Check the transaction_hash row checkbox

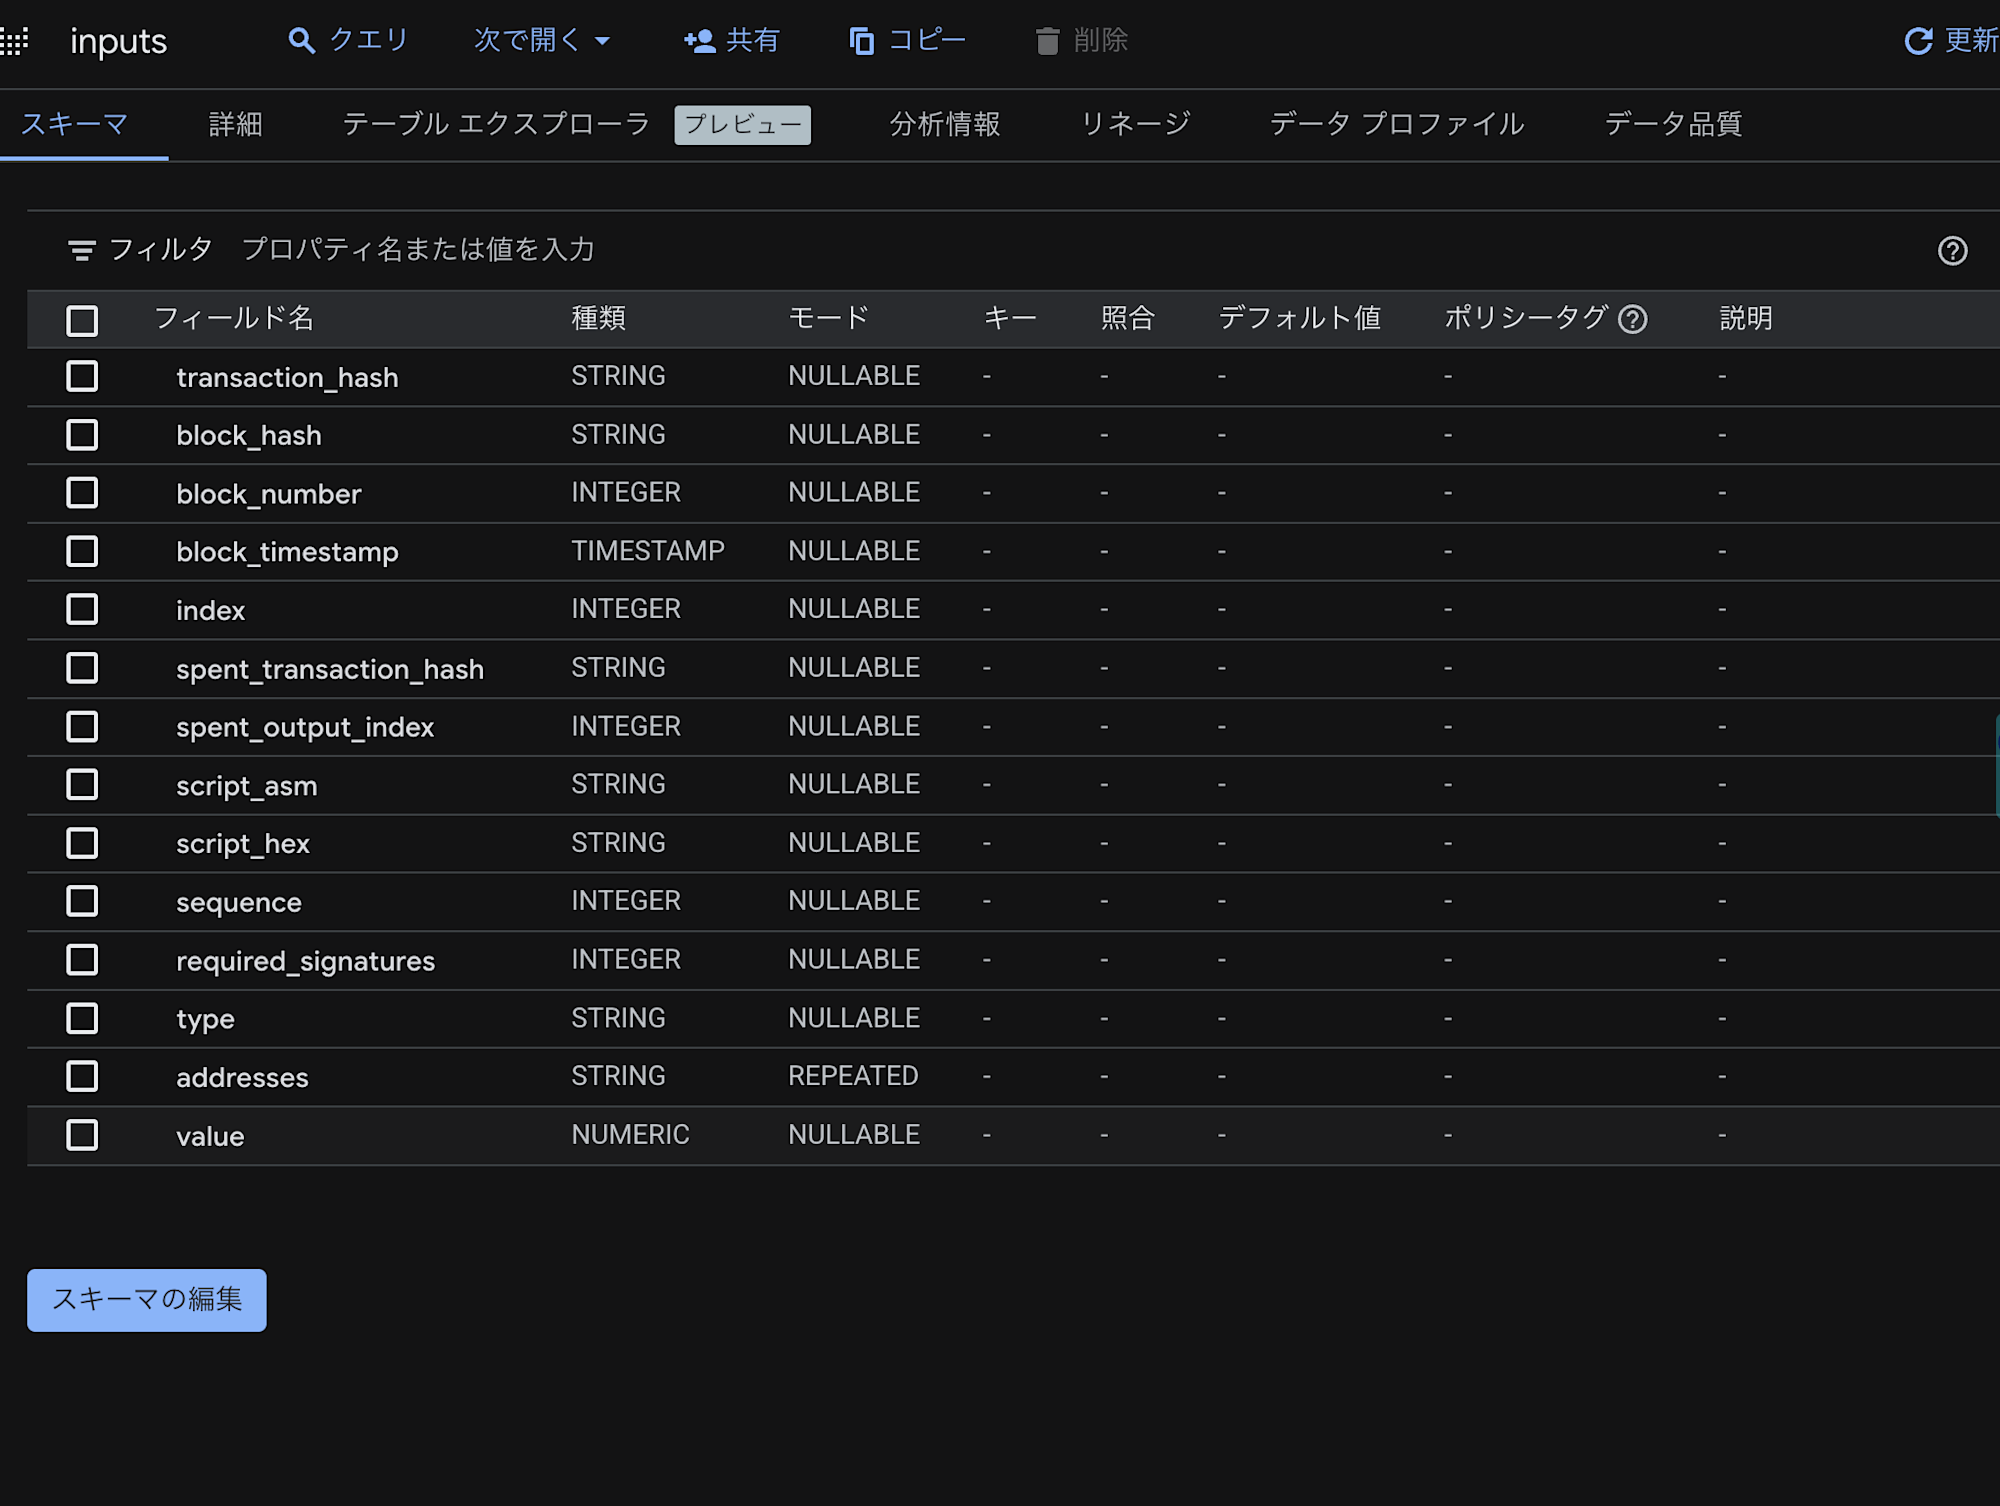[x=82, y=376]
